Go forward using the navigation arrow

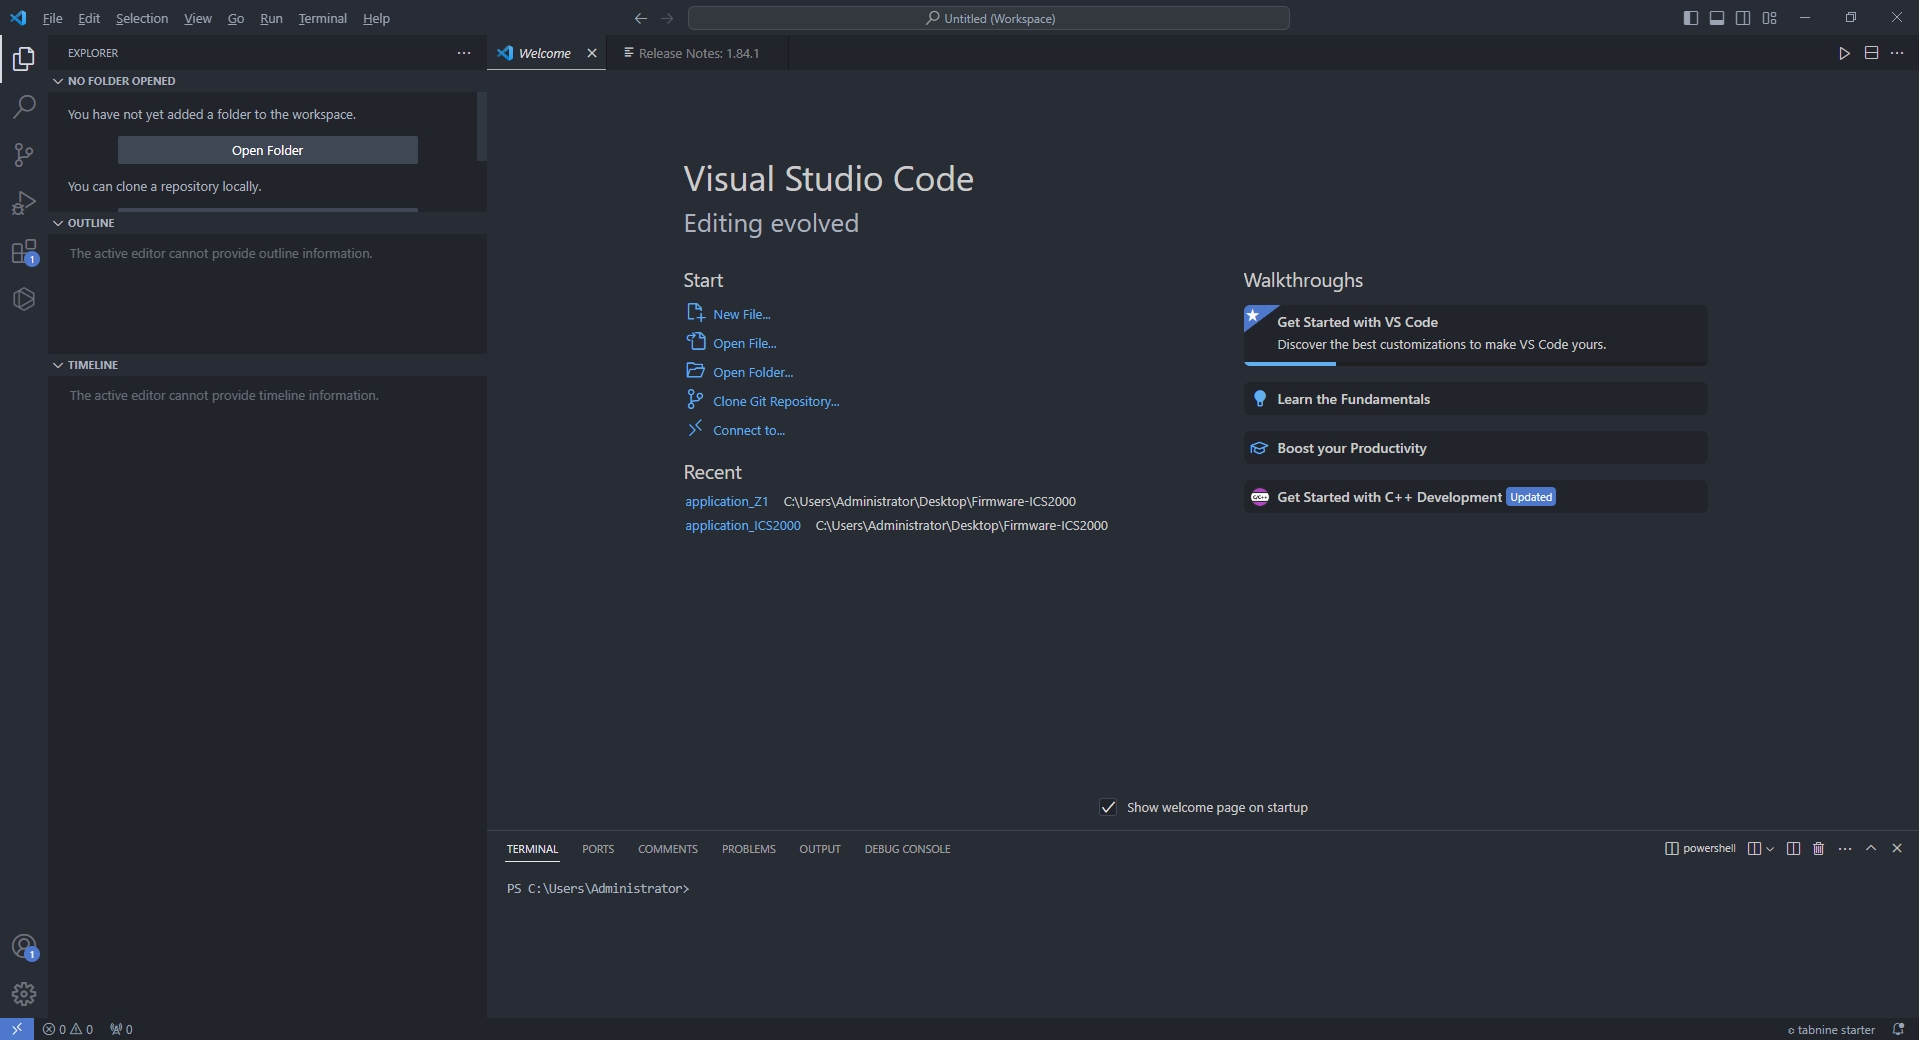(x=667, y=18)
